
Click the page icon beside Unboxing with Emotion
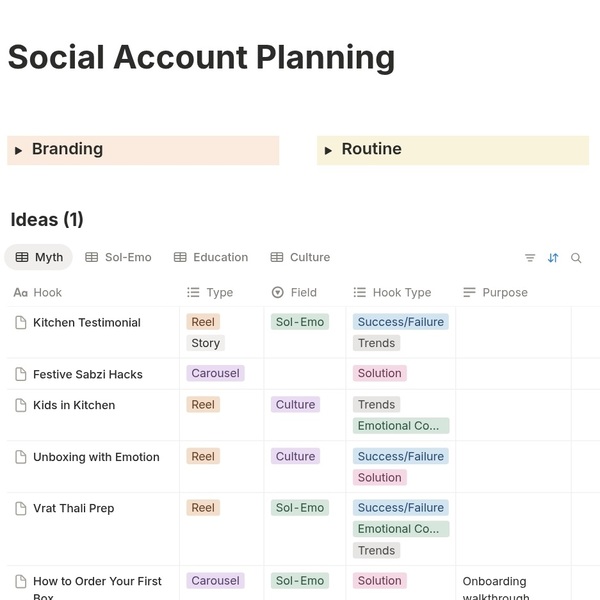pos(20,457)
